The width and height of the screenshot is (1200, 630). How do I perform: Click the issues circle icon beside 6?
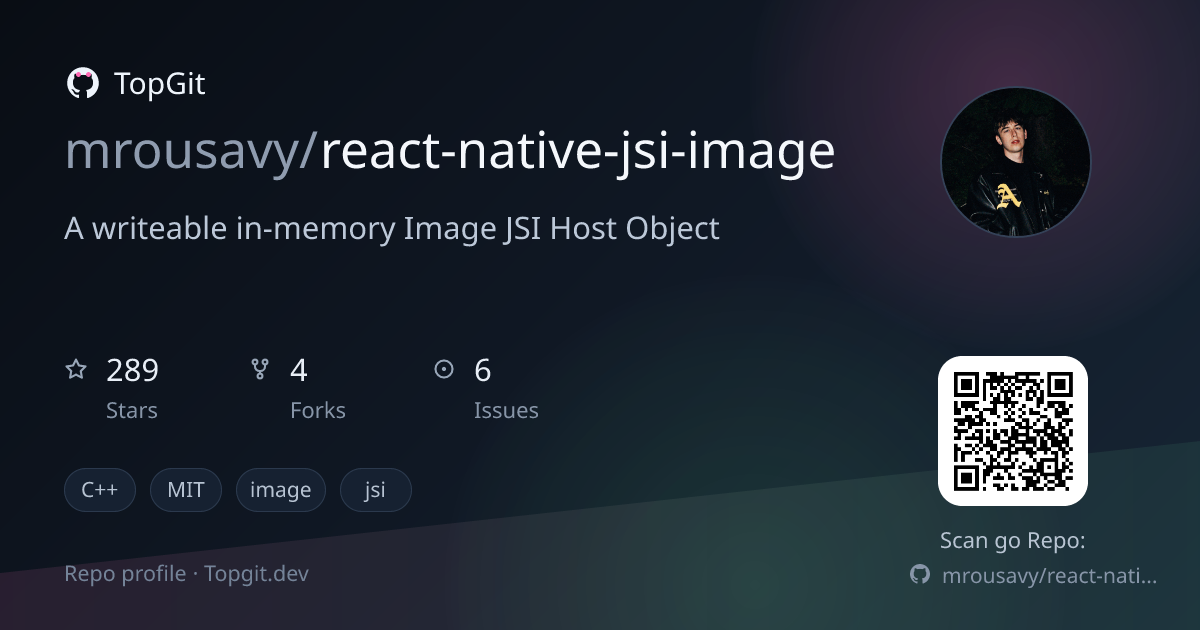click(444, 370)
